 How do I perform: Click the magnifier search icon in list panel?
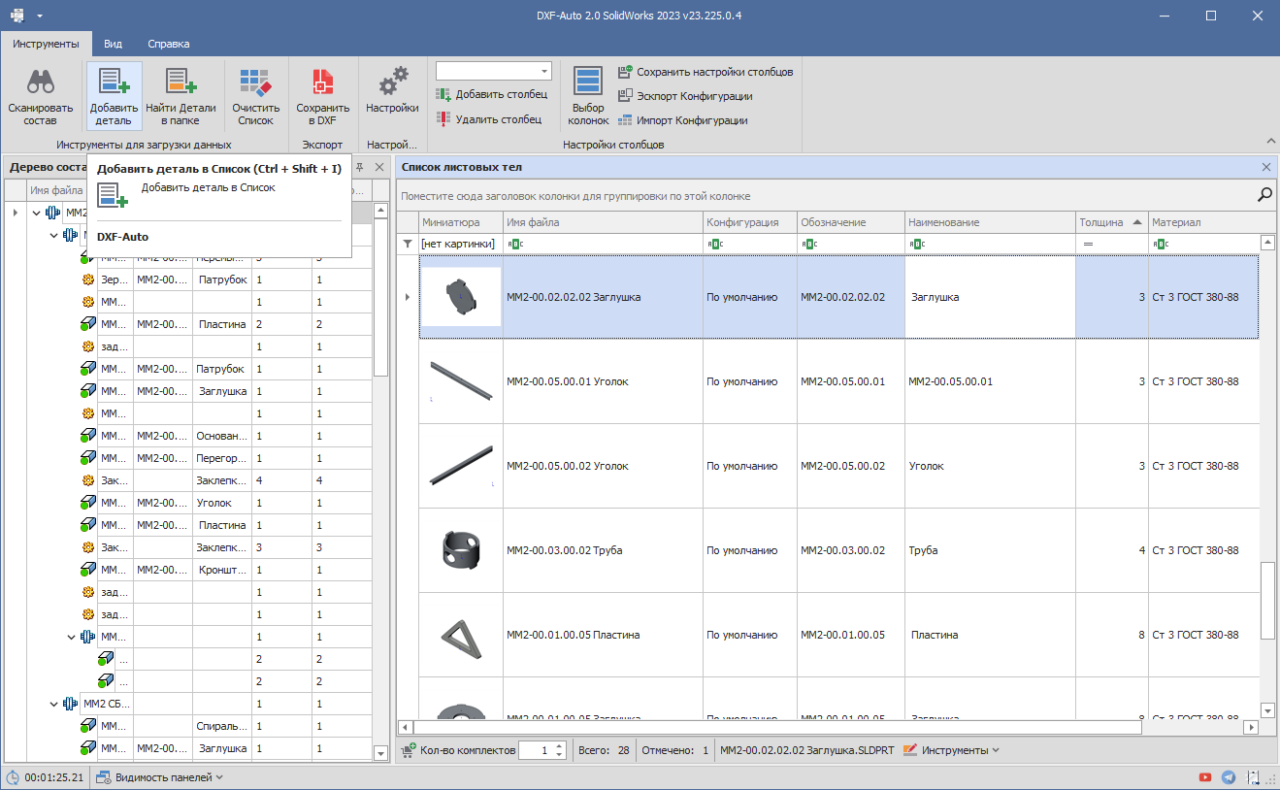(1265, 195)
